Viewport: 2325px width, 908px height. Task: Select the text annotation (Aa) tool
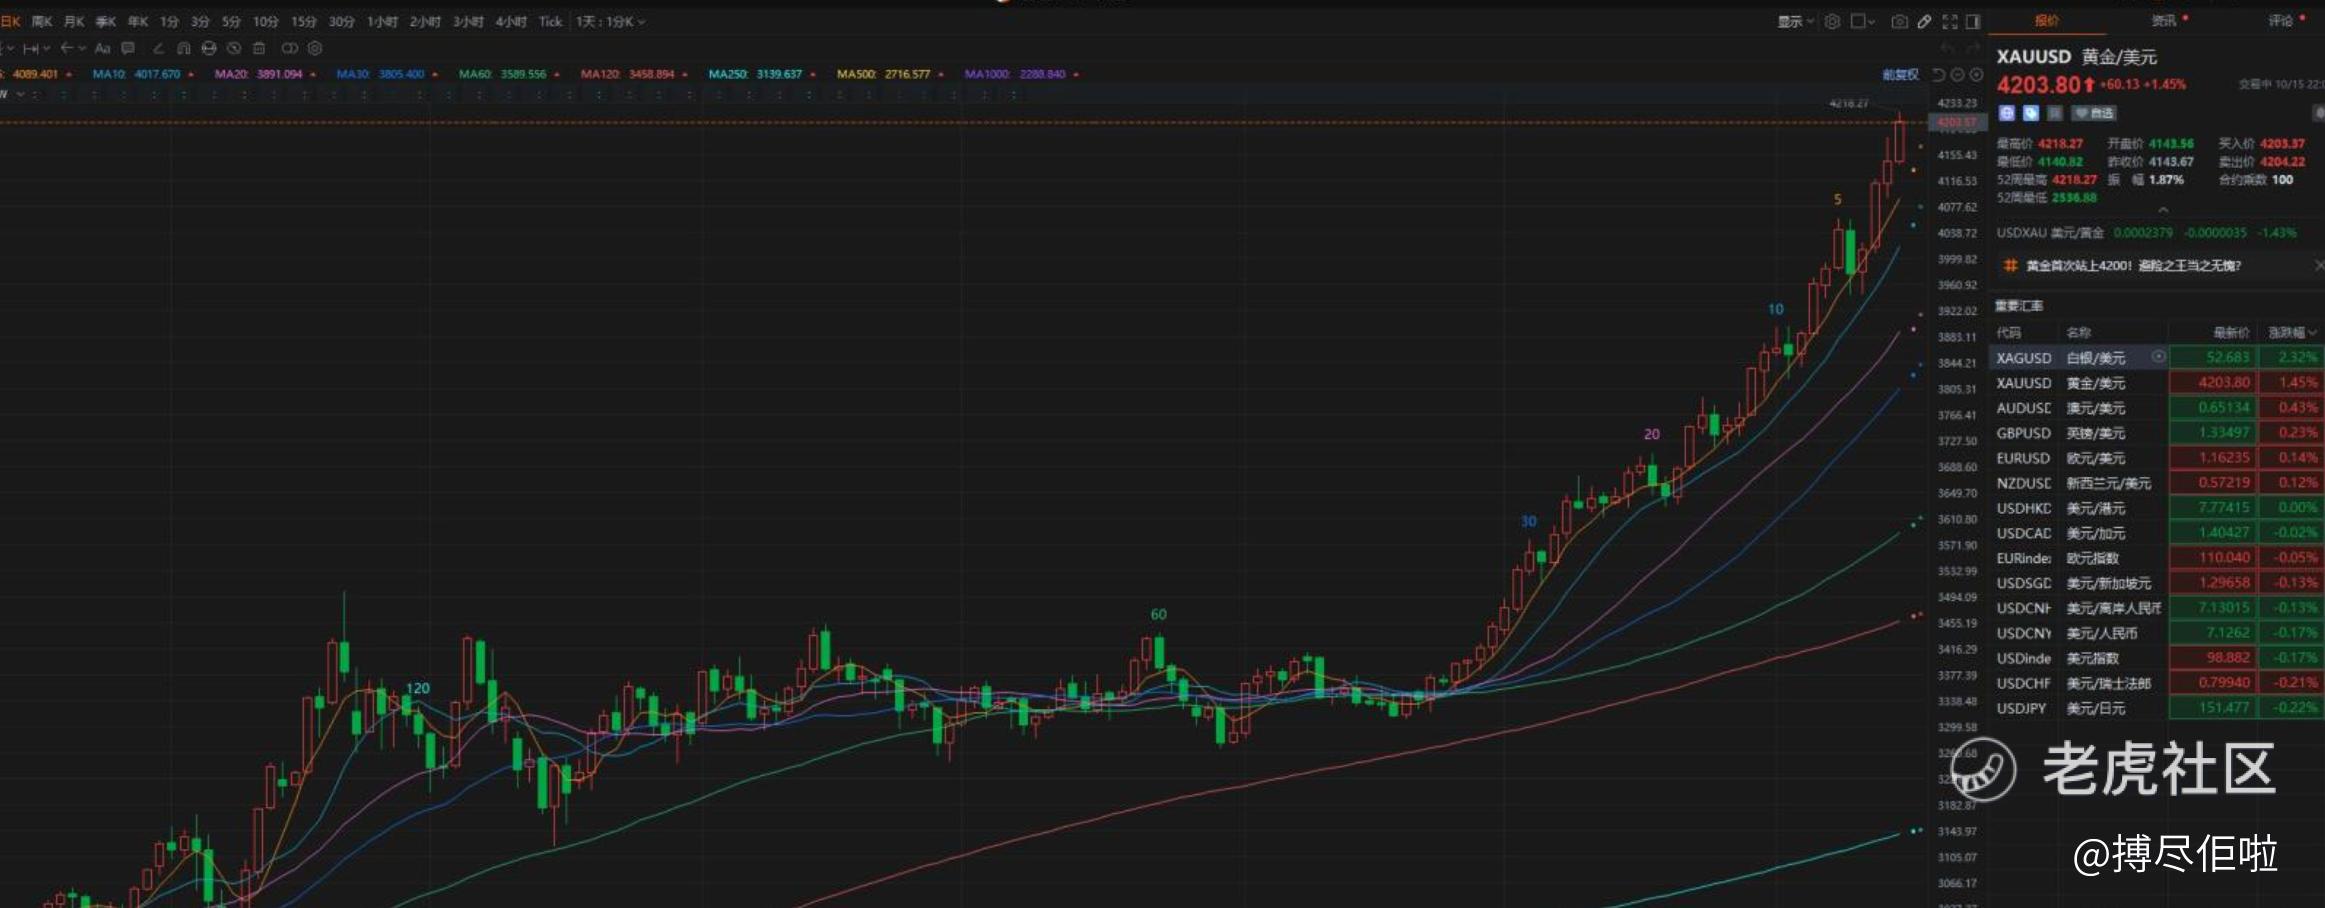pyautogui.click(x=102, y=48)
